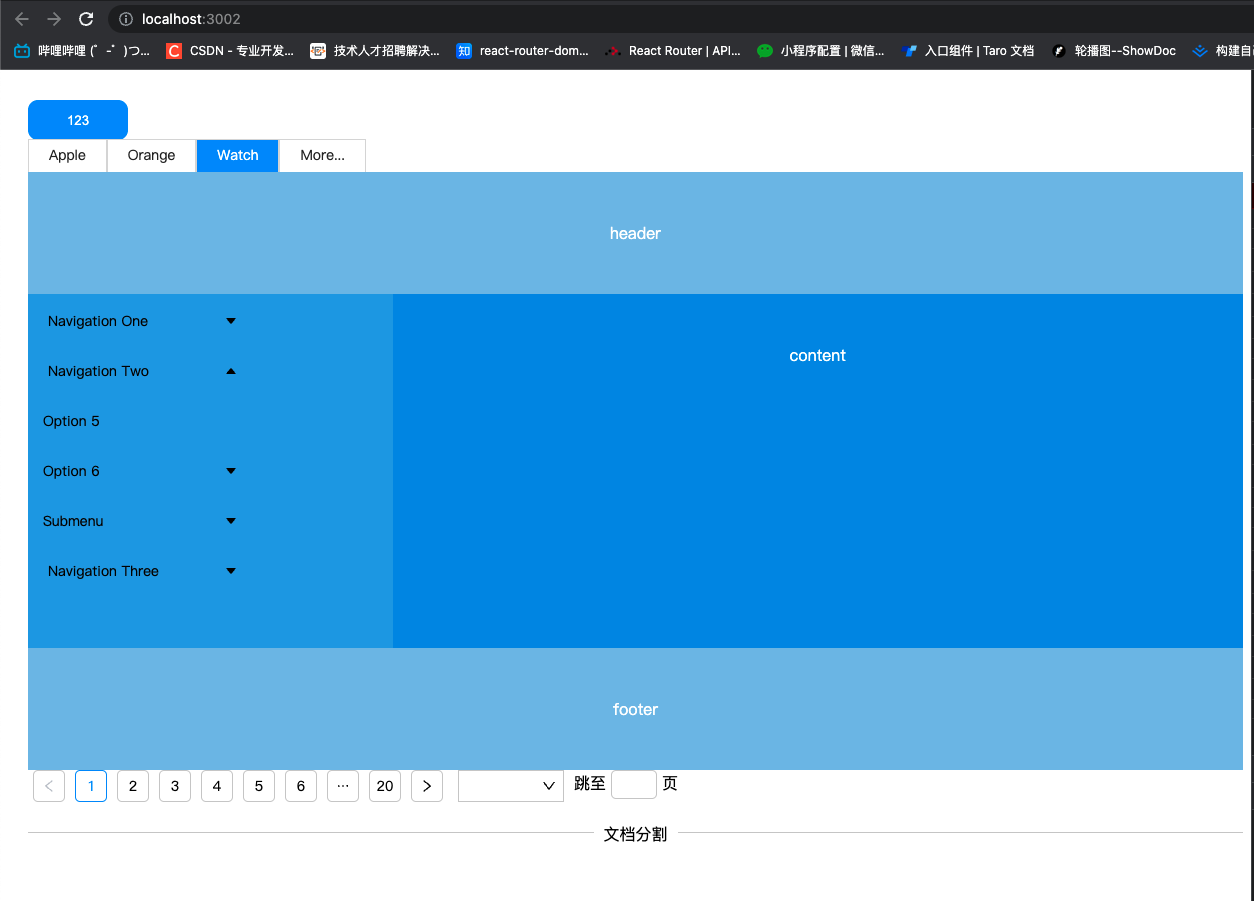This screenshot has height=901, width=1254.
Task: Go to next page with right chevron
Action: pos(427,786)
